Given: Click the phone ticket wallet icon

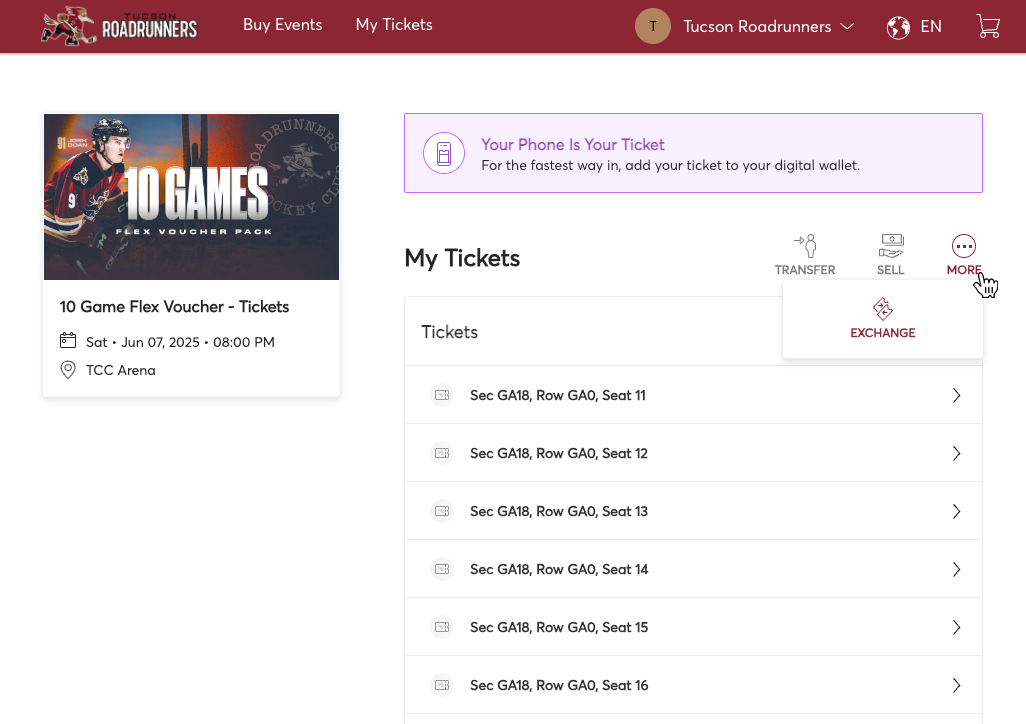Looking at the screenshot, I should click(x=444, y=153).
